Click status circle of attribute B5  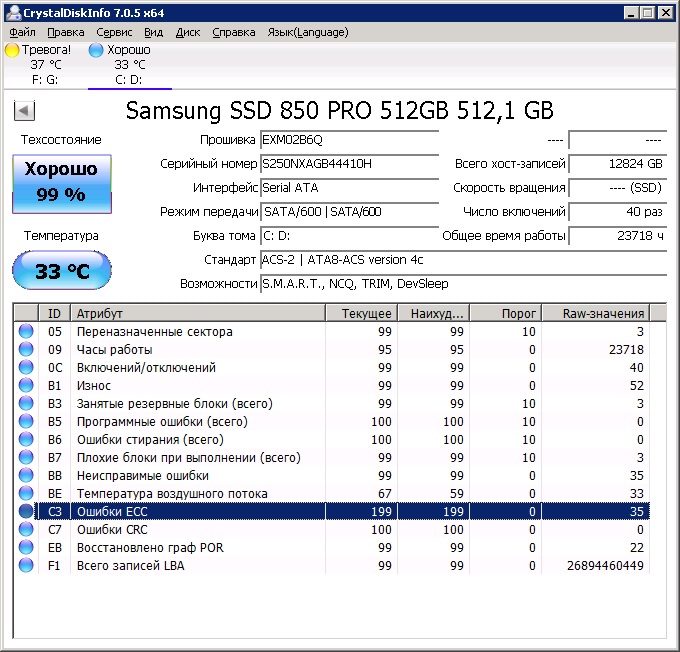pyautogui.click(x=26, y=421)
